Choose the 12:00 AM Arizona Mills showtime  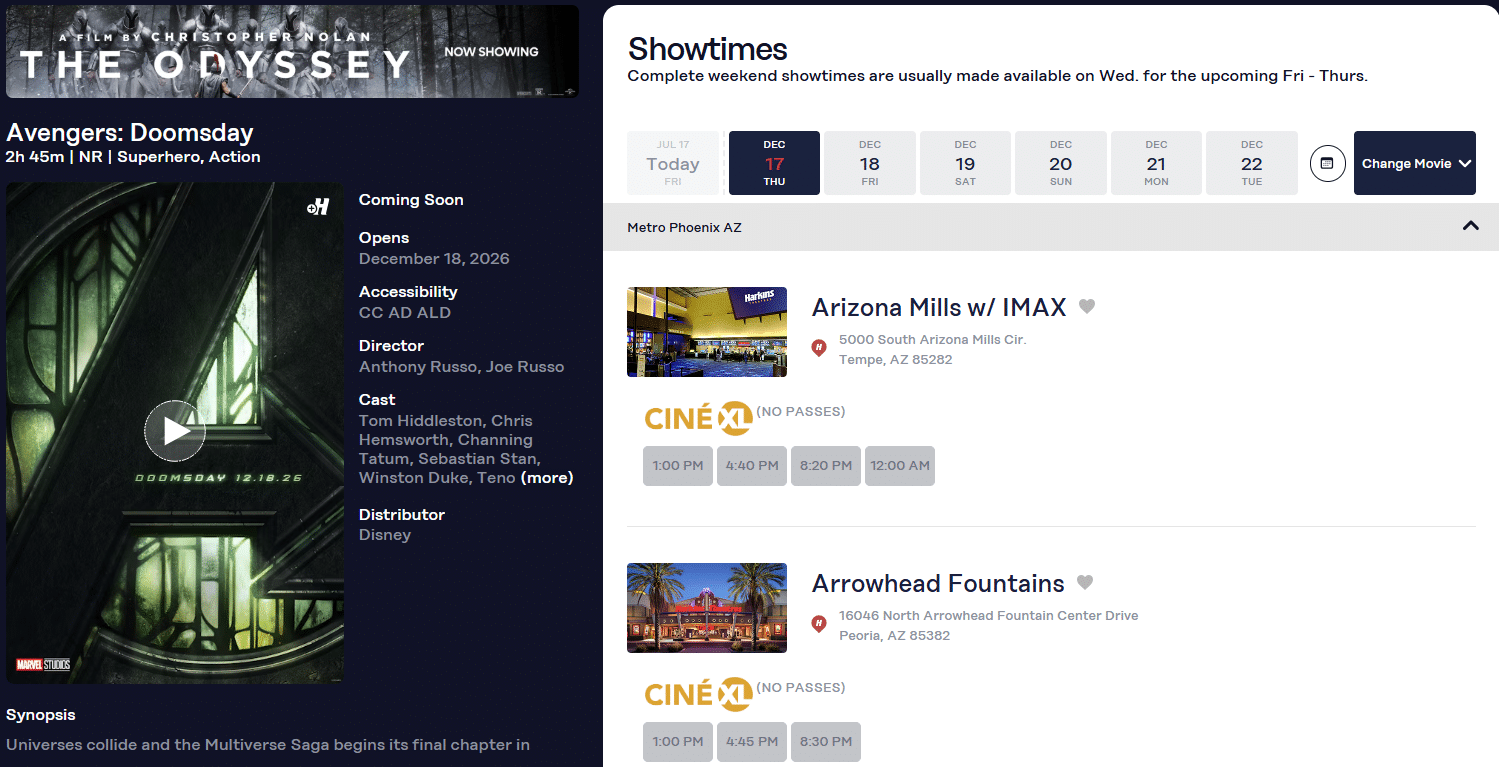coord(900,466)
